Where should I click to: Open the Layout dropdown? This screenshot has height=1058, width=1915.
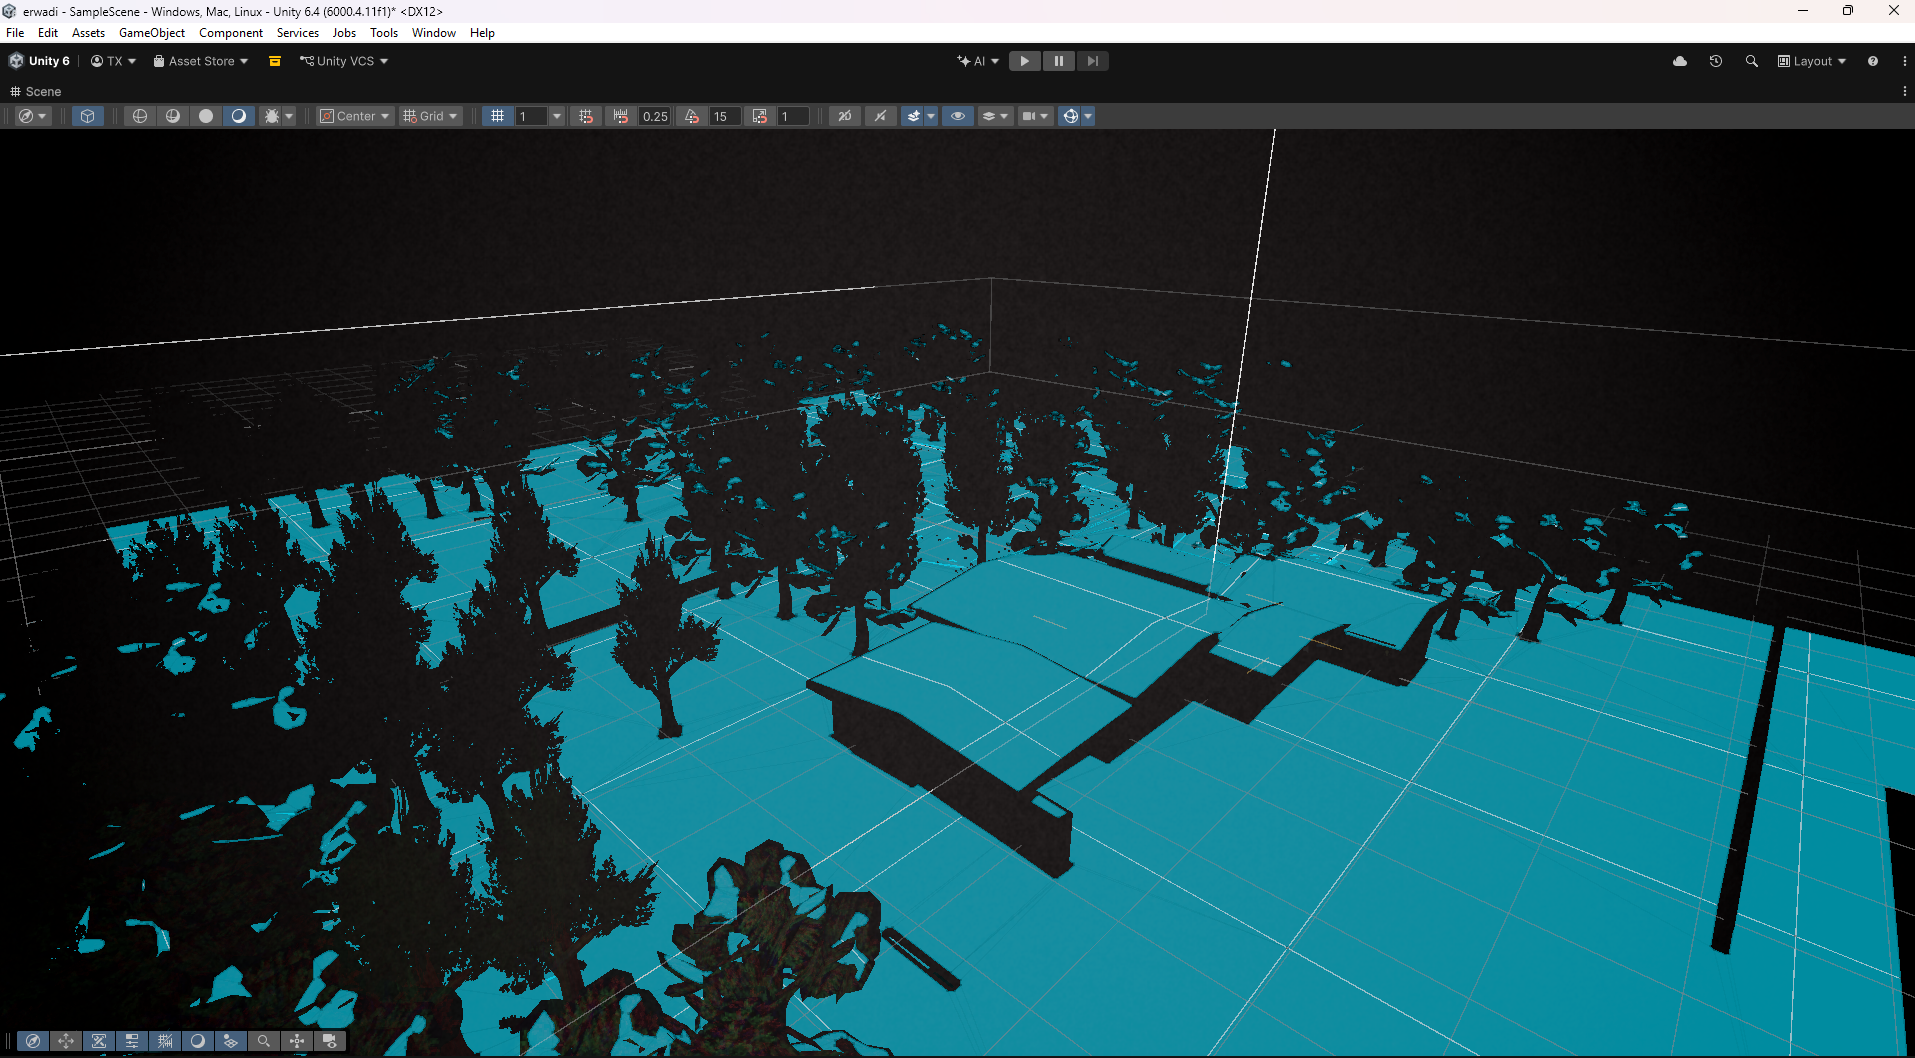point(1812,61)
